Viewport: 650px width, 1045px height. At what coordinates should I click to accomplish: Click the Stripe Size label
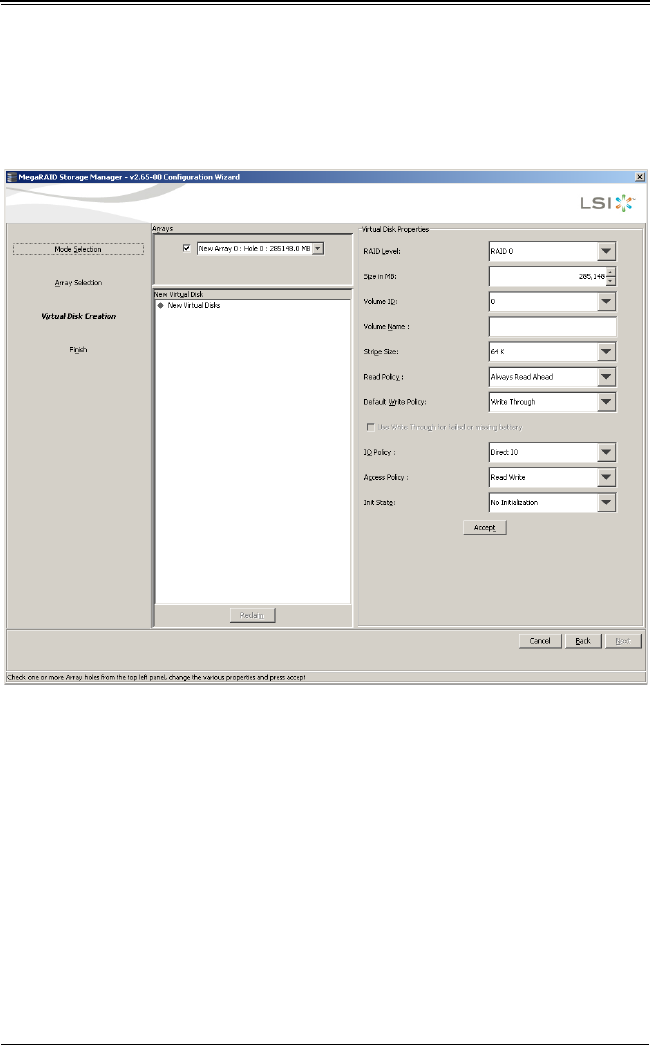point(381,352)
